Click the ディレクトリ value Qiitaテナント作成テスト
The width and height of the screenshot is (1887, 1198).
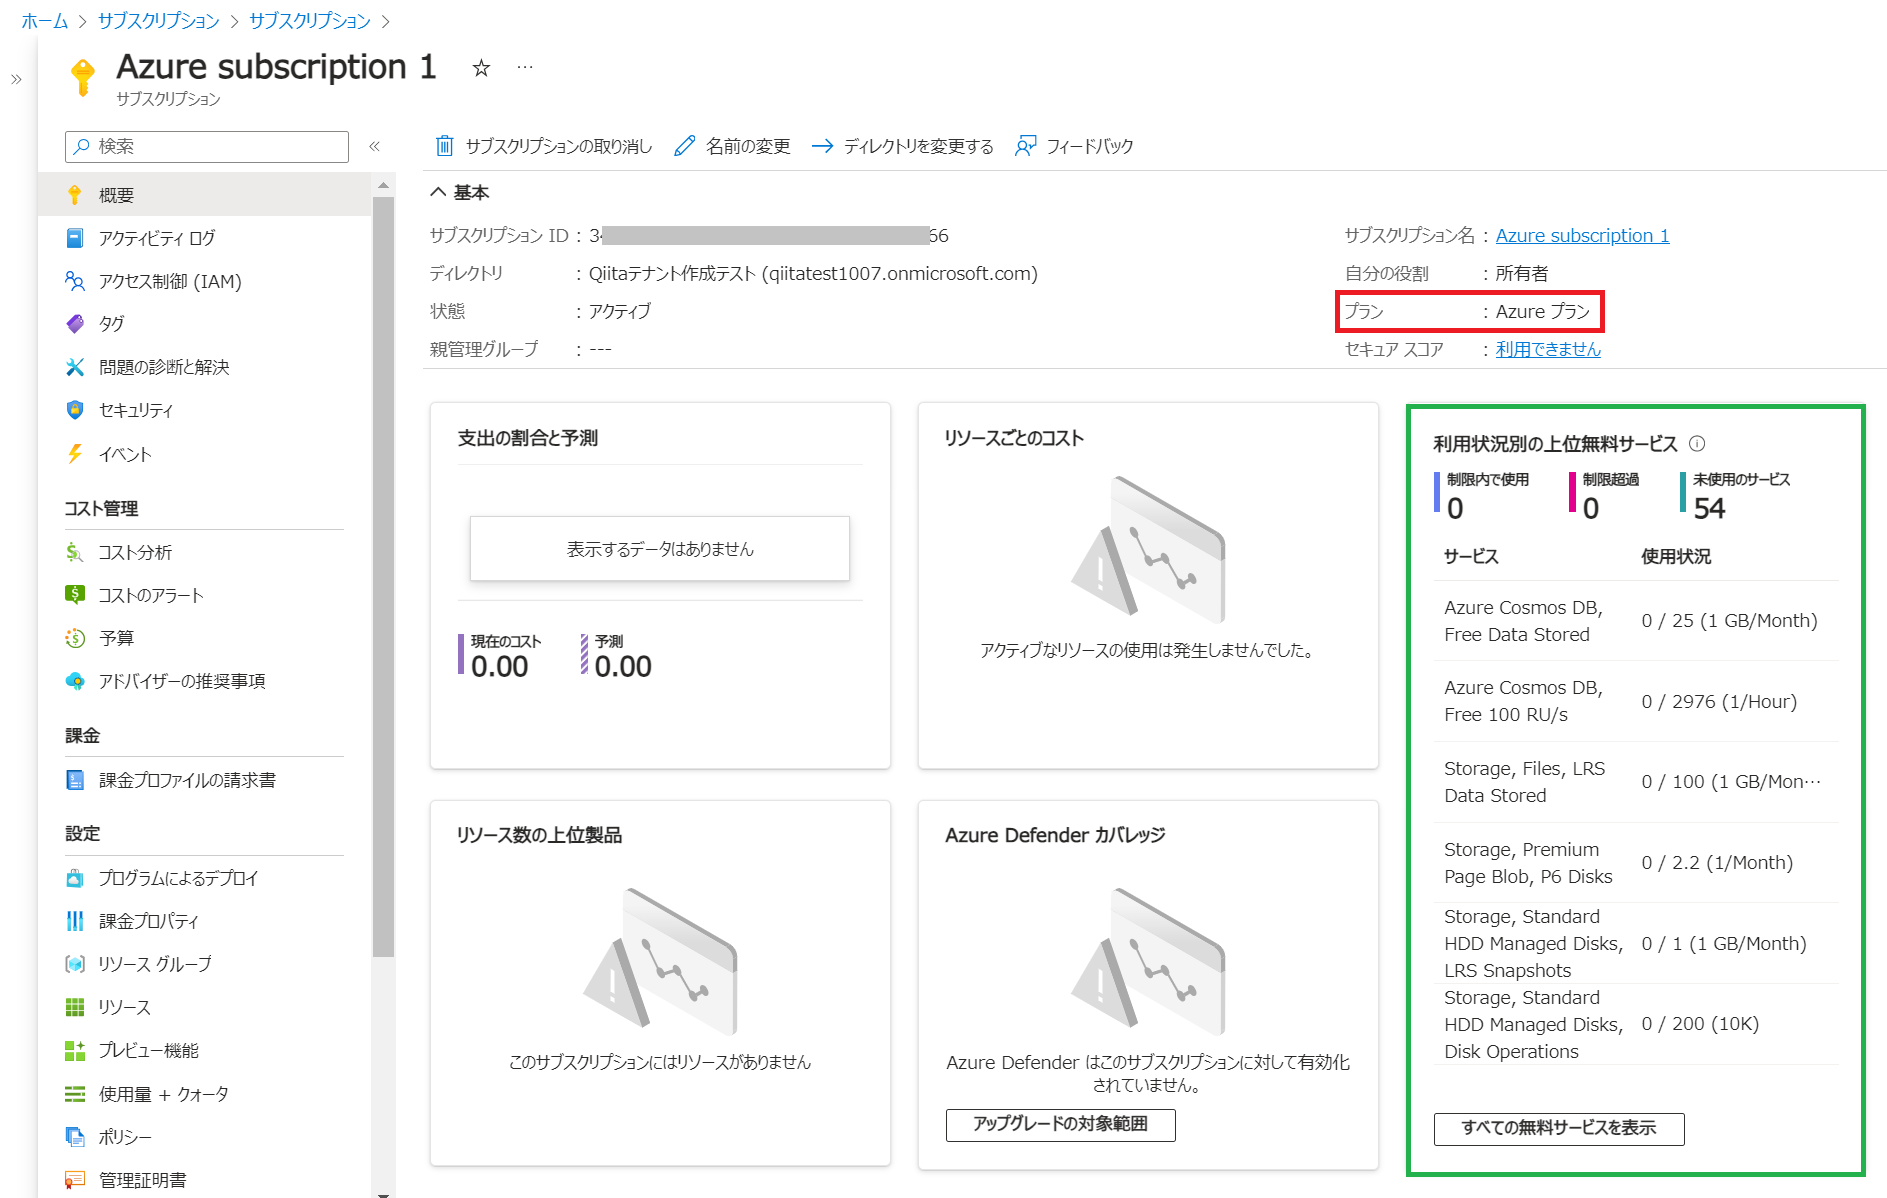[813, 274]
